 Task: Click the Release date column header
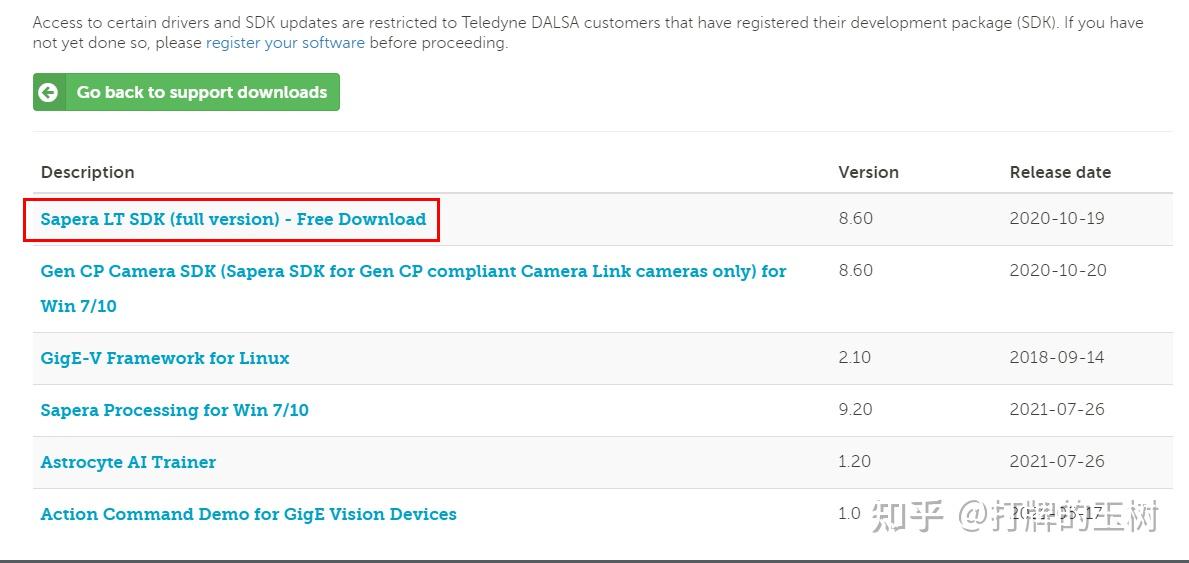[1060, 172]
